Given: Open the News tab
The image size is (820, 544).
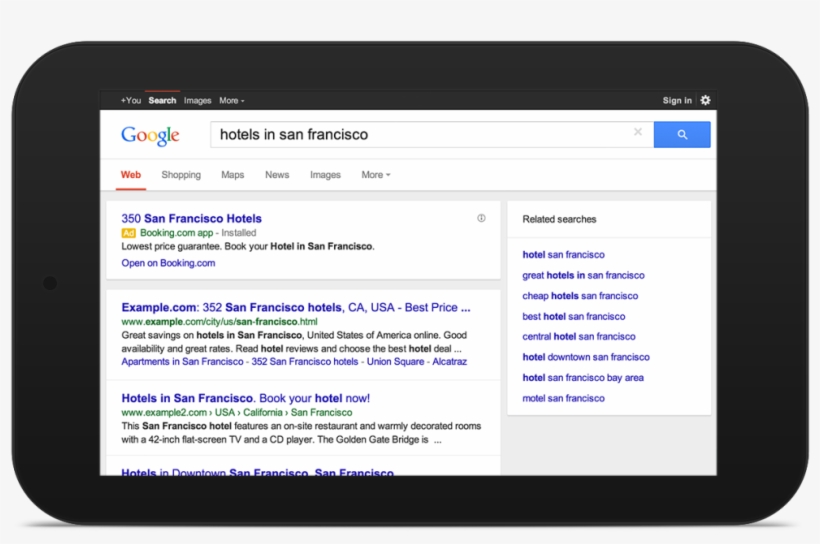Looking at the screenshot, I should [x=277, y=175].
